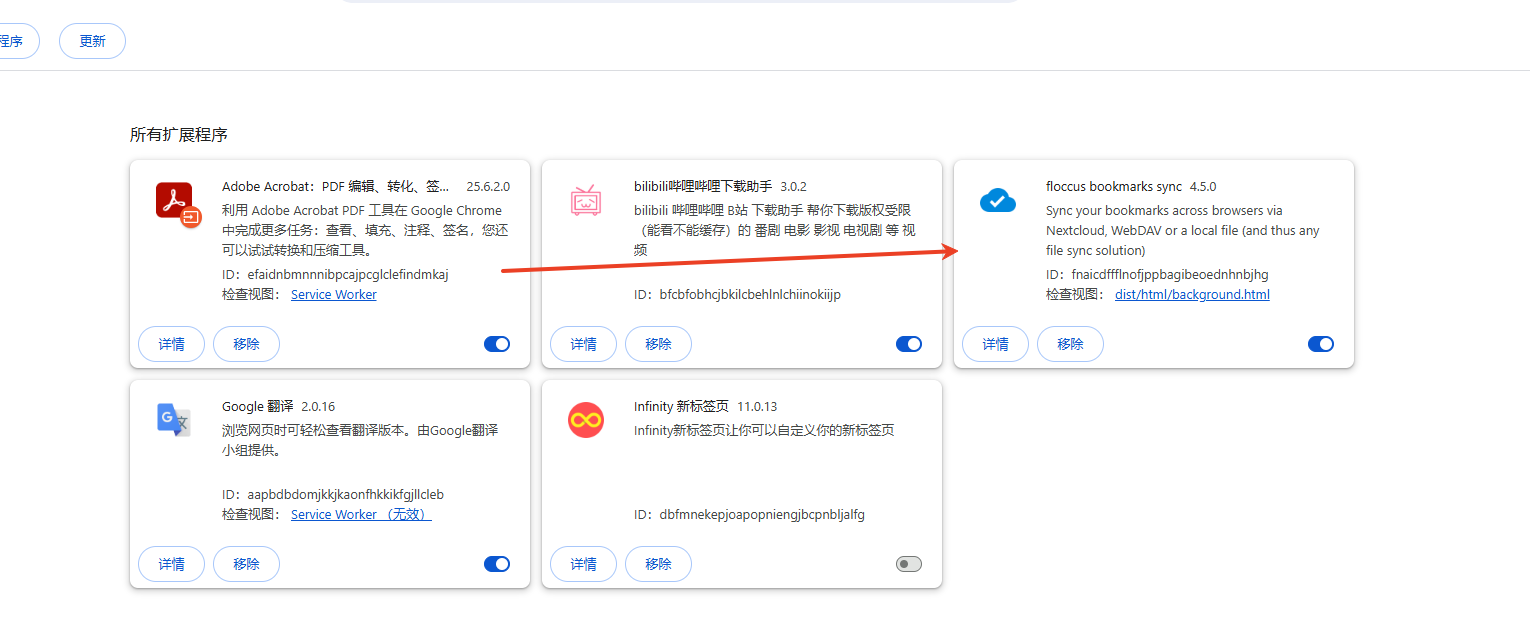The width and height of the screenshot is (1530, 635).
Task: Open details for Adobe Acrobat extension
Action: click(x=171, y=343)
